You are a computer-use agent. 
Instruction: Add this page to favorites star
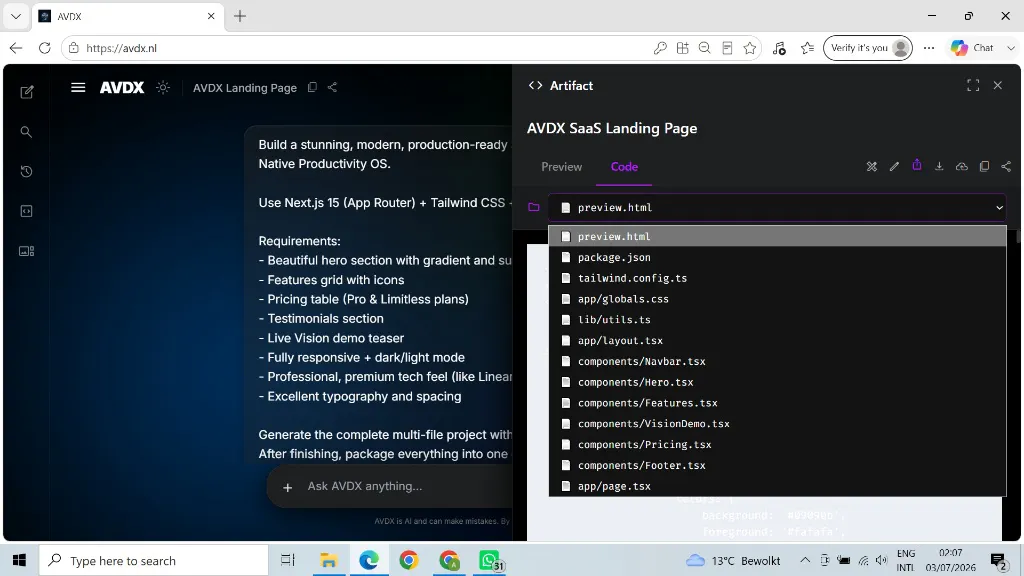[750, 48]
